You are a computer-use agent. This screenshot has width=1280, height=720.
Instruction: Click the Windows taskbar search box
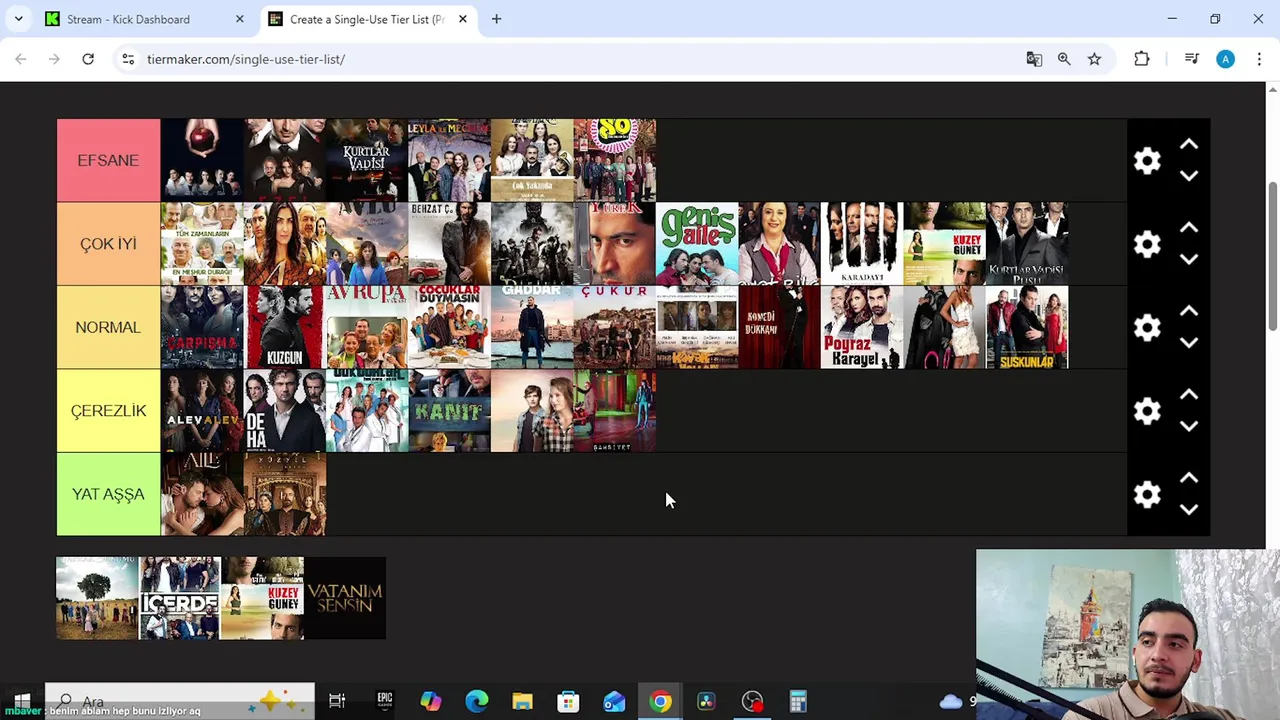click(x=180, y=701)
